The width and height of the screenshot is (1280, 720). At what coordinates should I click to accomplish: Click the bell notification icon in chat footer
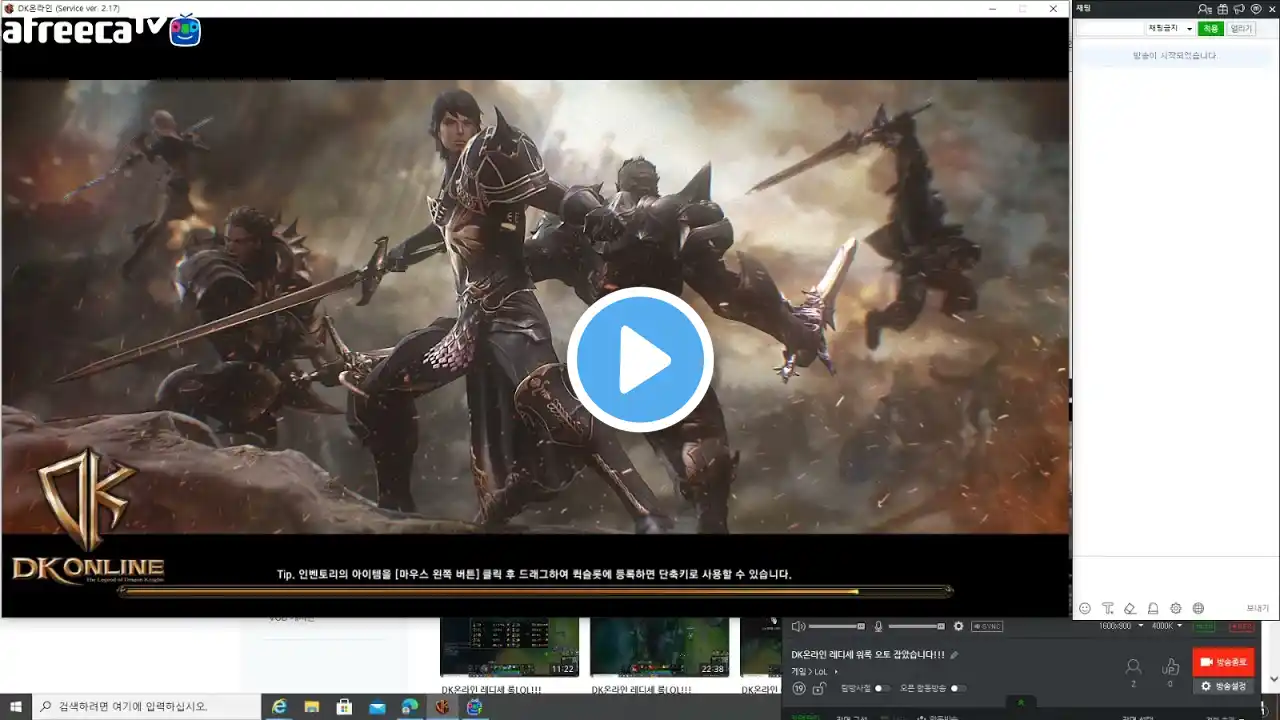[1153, 608]
